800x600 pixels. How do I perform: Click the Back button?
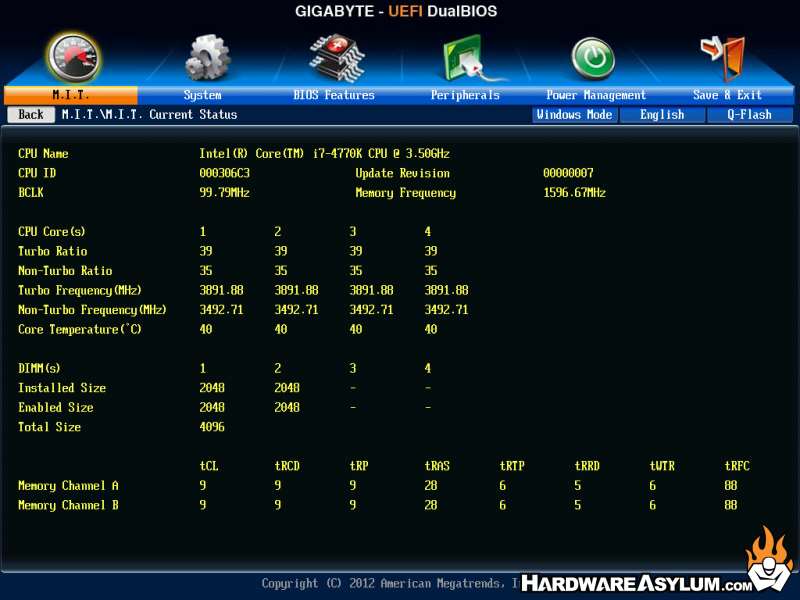[x=31, y=114]
